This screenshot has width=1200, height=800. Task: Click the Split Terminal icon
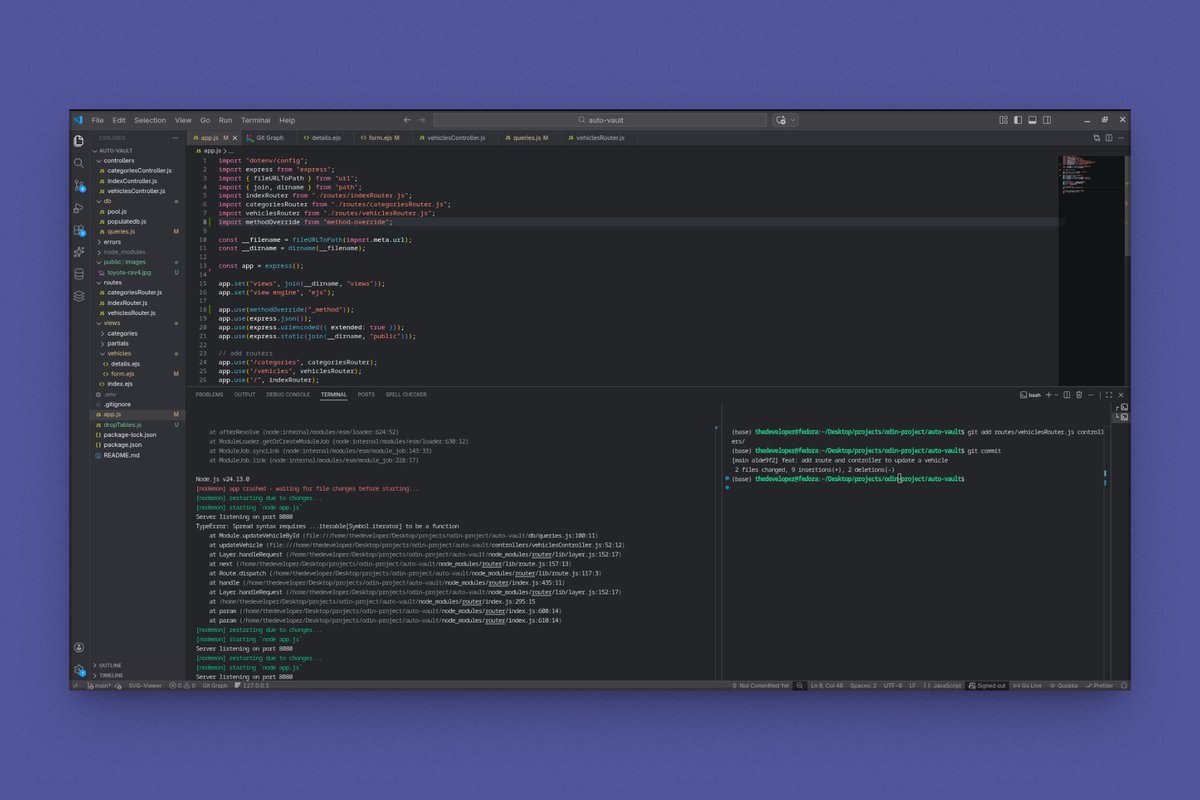[1067, 395]
